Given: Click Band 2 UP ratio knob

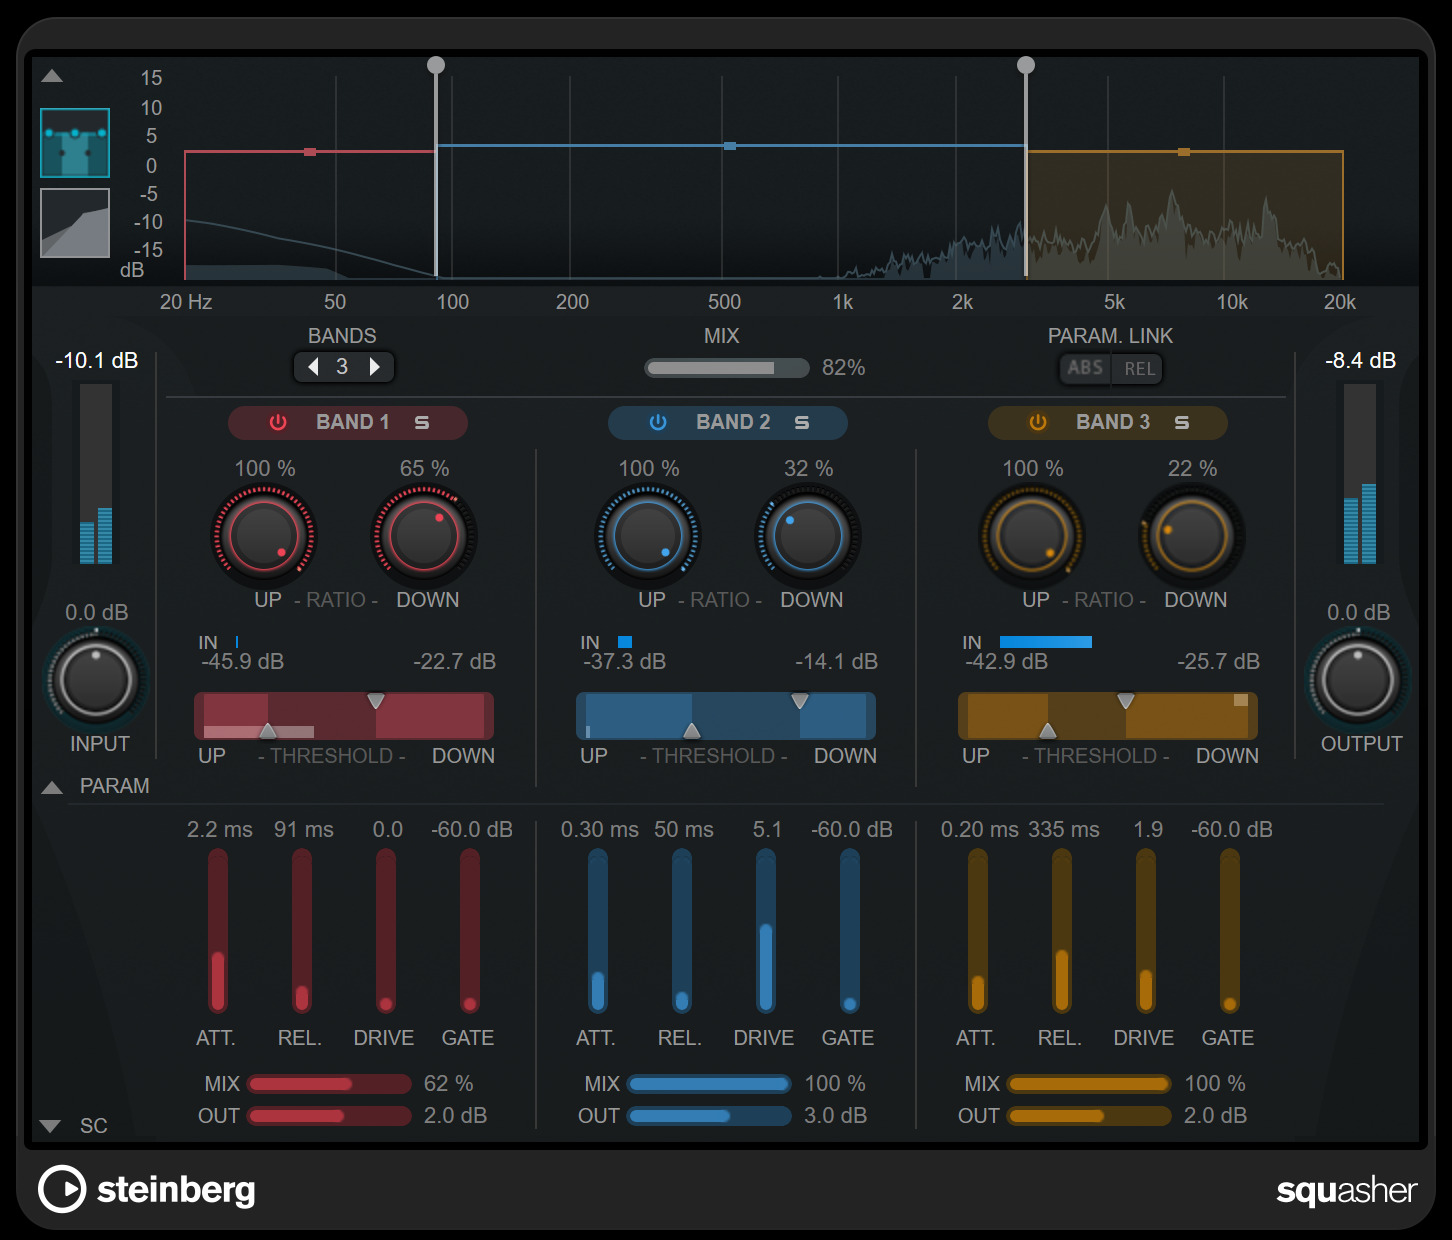Looking at the screenshot, I should 648,536.
